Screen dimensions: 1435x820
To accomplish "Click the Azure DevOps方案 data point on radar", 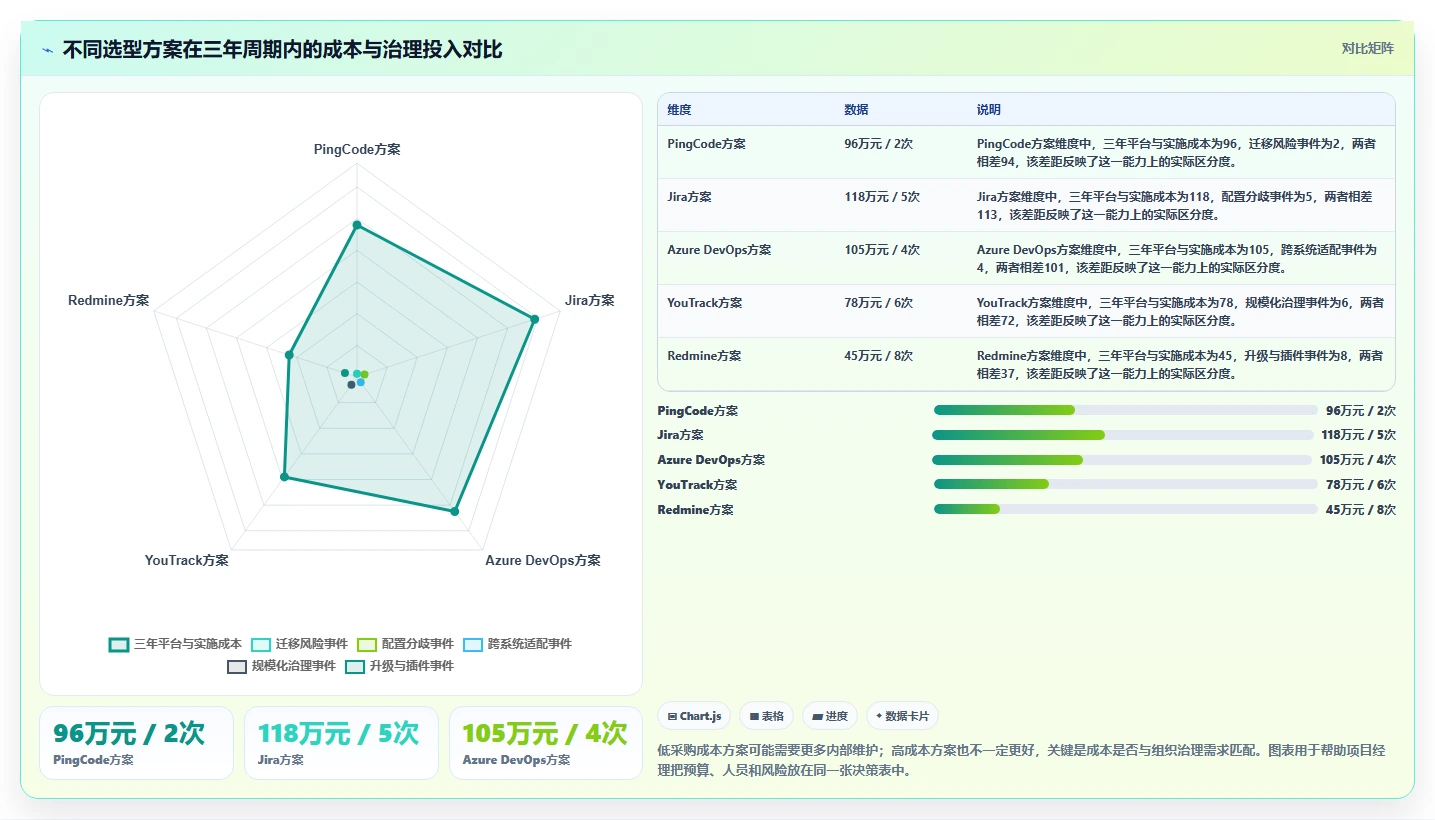I will (x=454, y=511).
